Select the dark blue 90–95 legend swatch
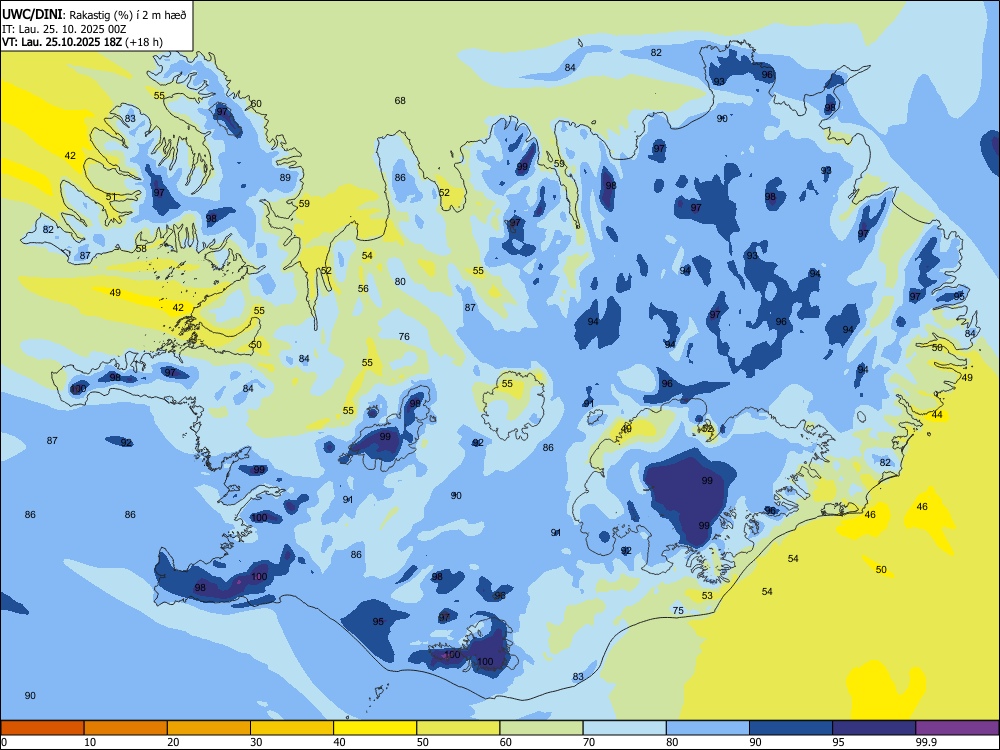The width and height of the screenshot is (1000, 750). [791, 728]
